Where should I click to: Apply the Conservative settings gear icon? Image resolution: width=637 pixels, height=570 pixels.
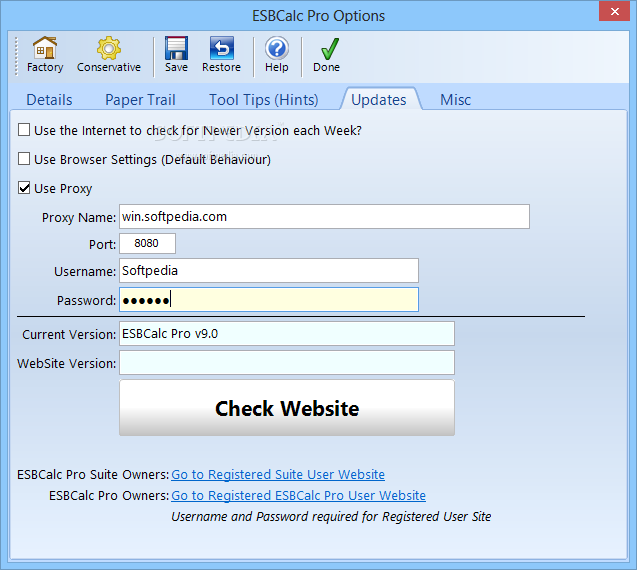[x=108, y=48]
